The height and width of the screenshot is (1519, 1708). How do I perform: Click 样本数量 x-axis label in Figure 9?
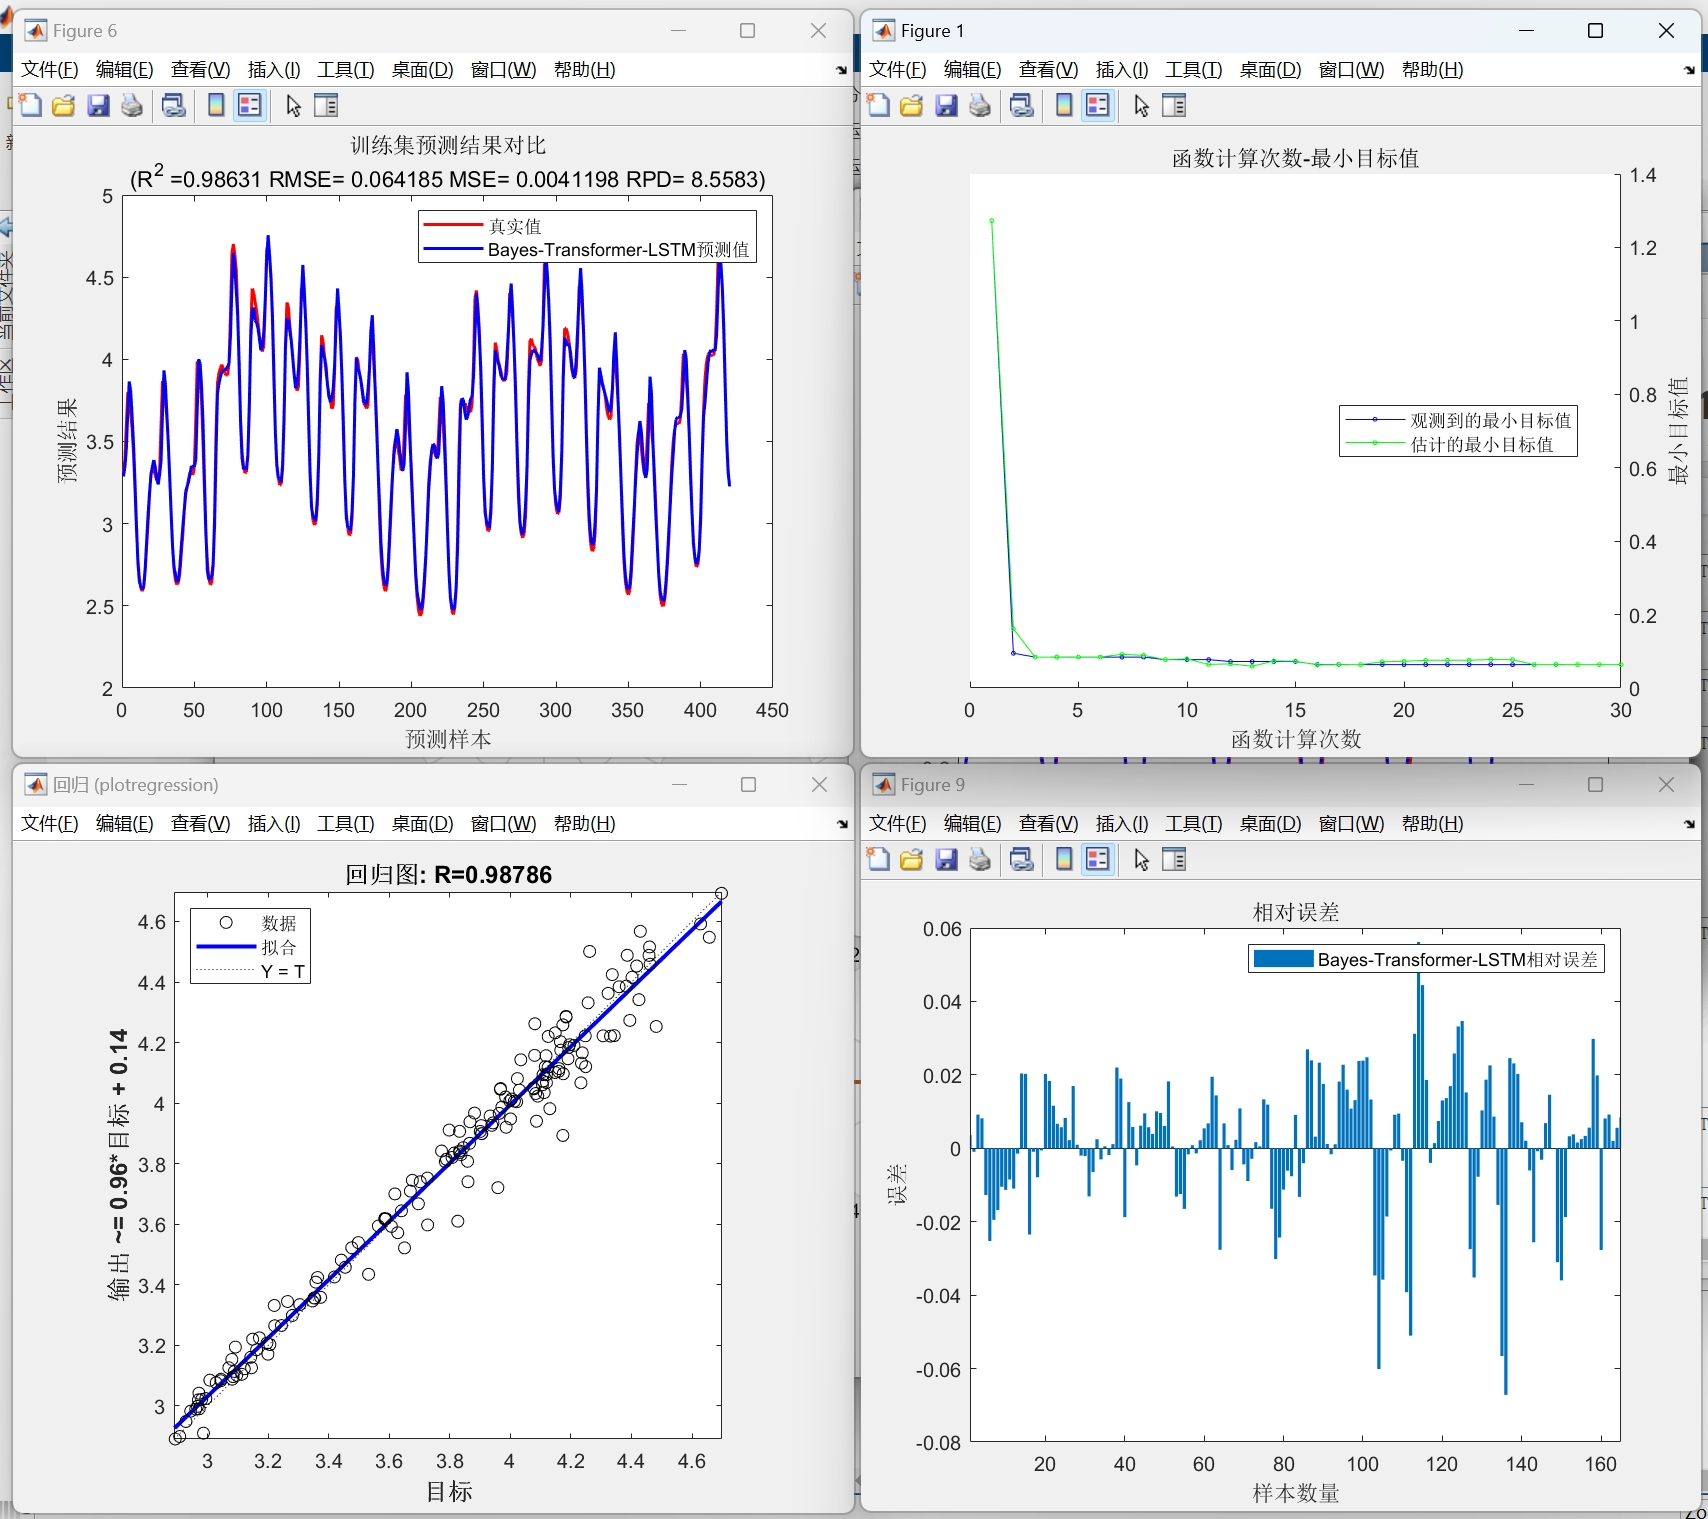click(x=1296, y=1493)
